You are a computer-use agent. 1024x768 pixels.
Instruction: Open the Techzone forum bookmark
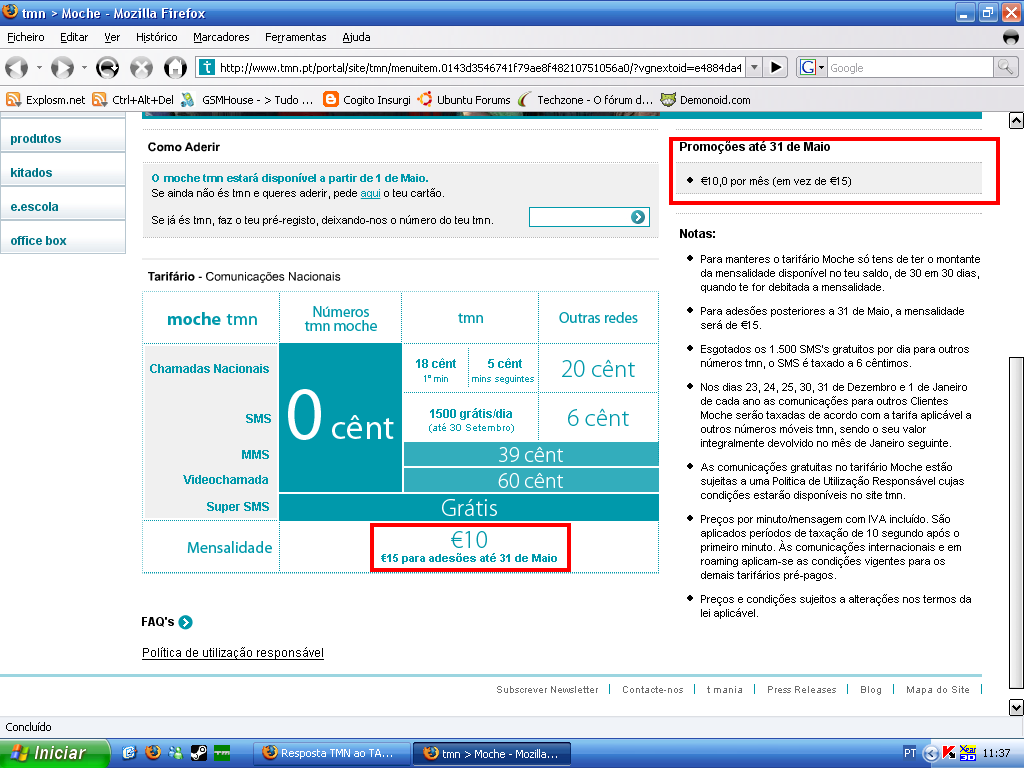(x=585, y=100)
